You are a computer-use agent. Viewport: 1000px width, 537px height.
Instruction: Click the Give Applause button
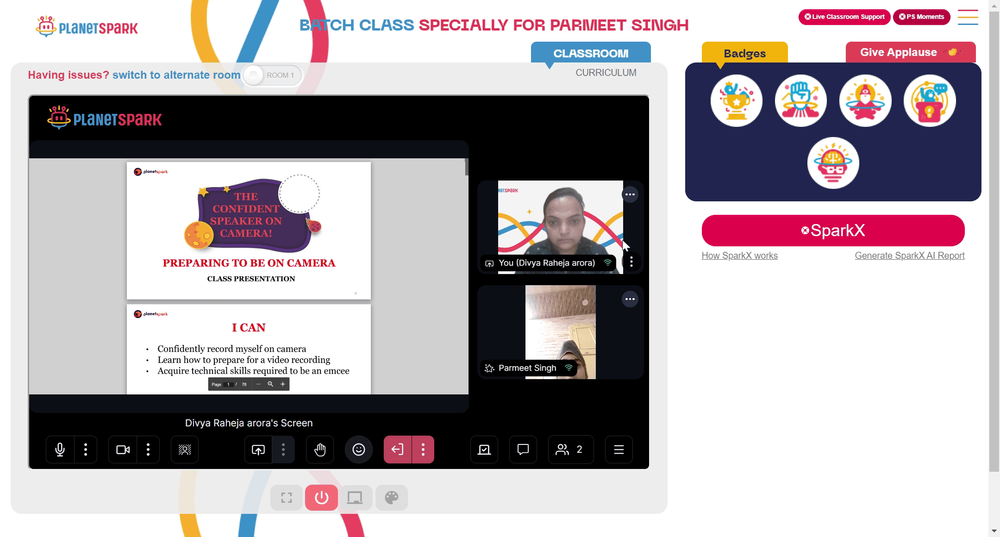pyautogui.click(x=910, y=52)
